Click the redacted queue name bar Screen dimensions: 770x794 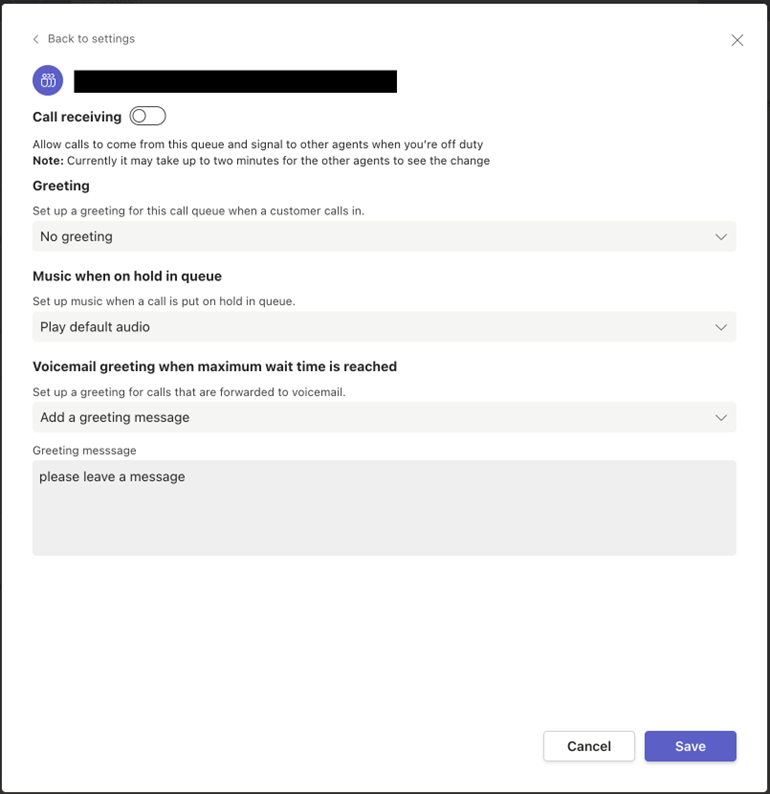pyautogui.click(x=235, y=81)
